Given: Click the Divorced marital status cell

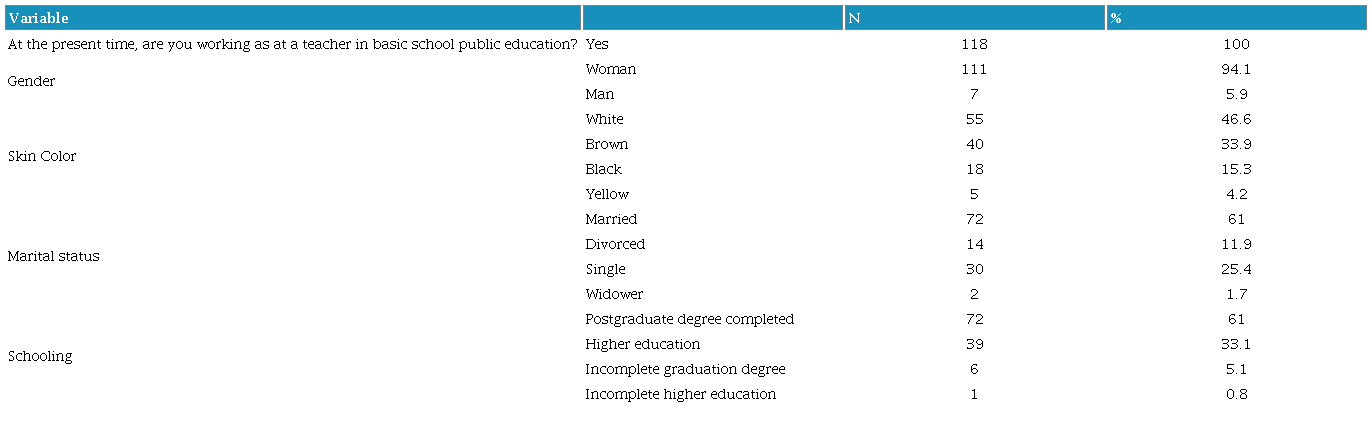Looking at the screenshot, I should pyautogui.click(x=615, y=245).
